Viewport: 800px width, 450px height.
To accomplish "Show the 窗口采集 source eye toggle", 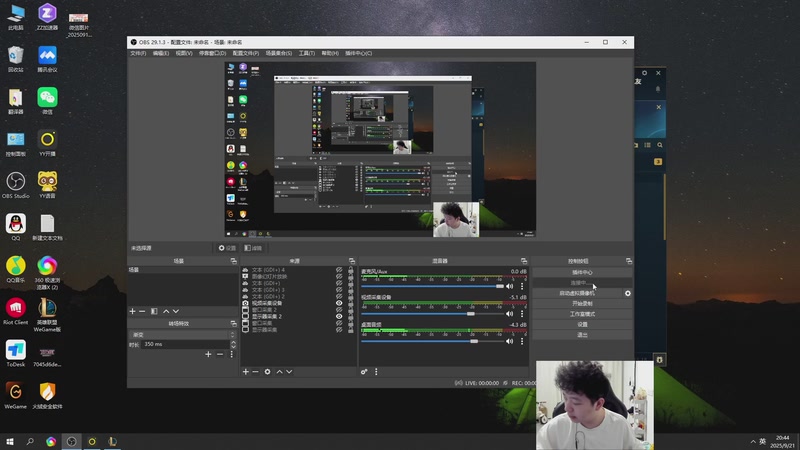I will [x=339, y=323].
